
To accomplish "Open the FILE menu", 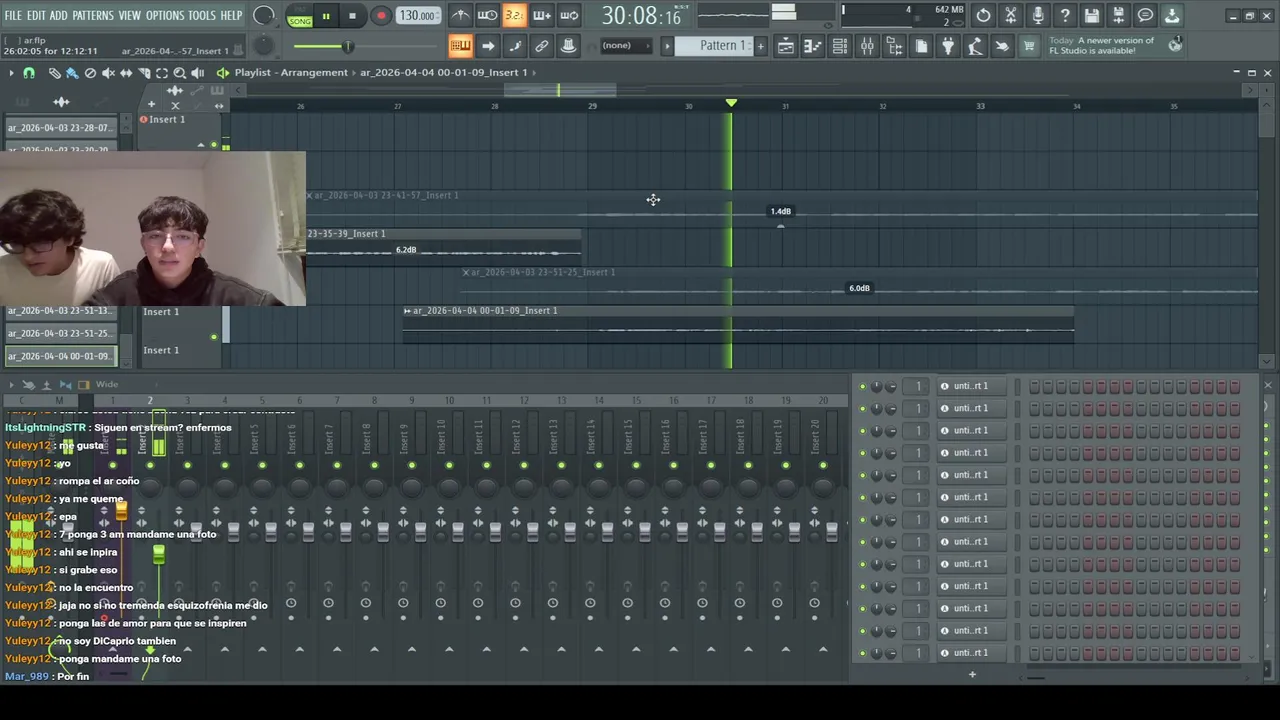I will point(13,15).
